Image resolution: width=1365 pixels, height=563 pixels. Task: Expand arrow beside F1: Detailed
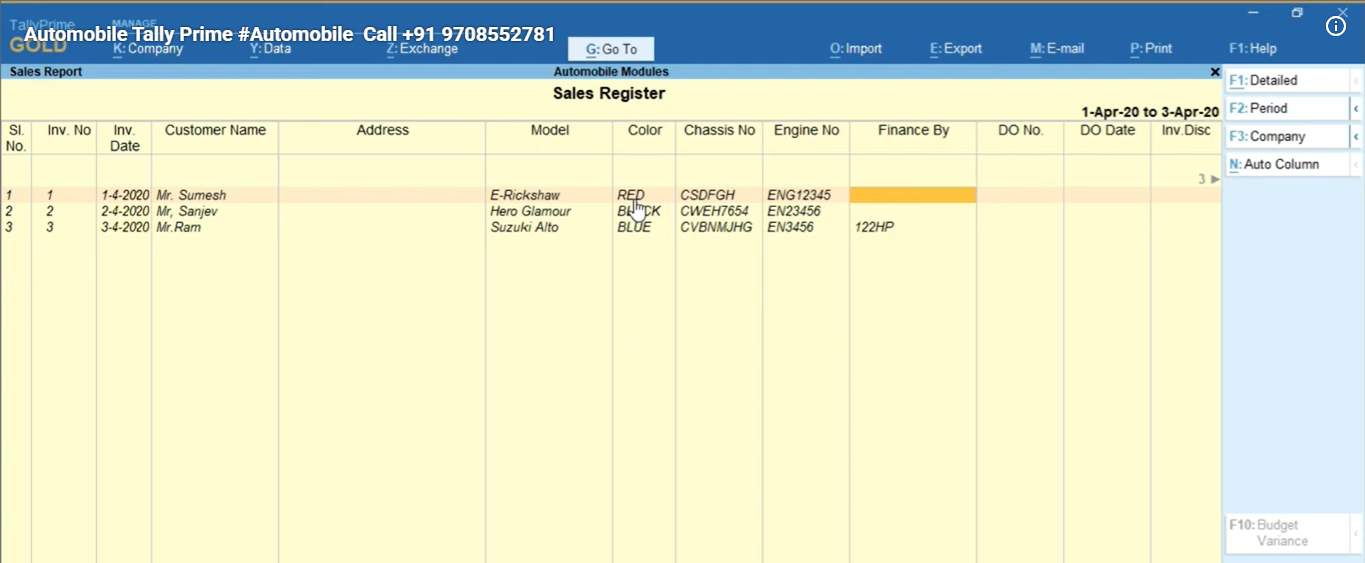1356,80
